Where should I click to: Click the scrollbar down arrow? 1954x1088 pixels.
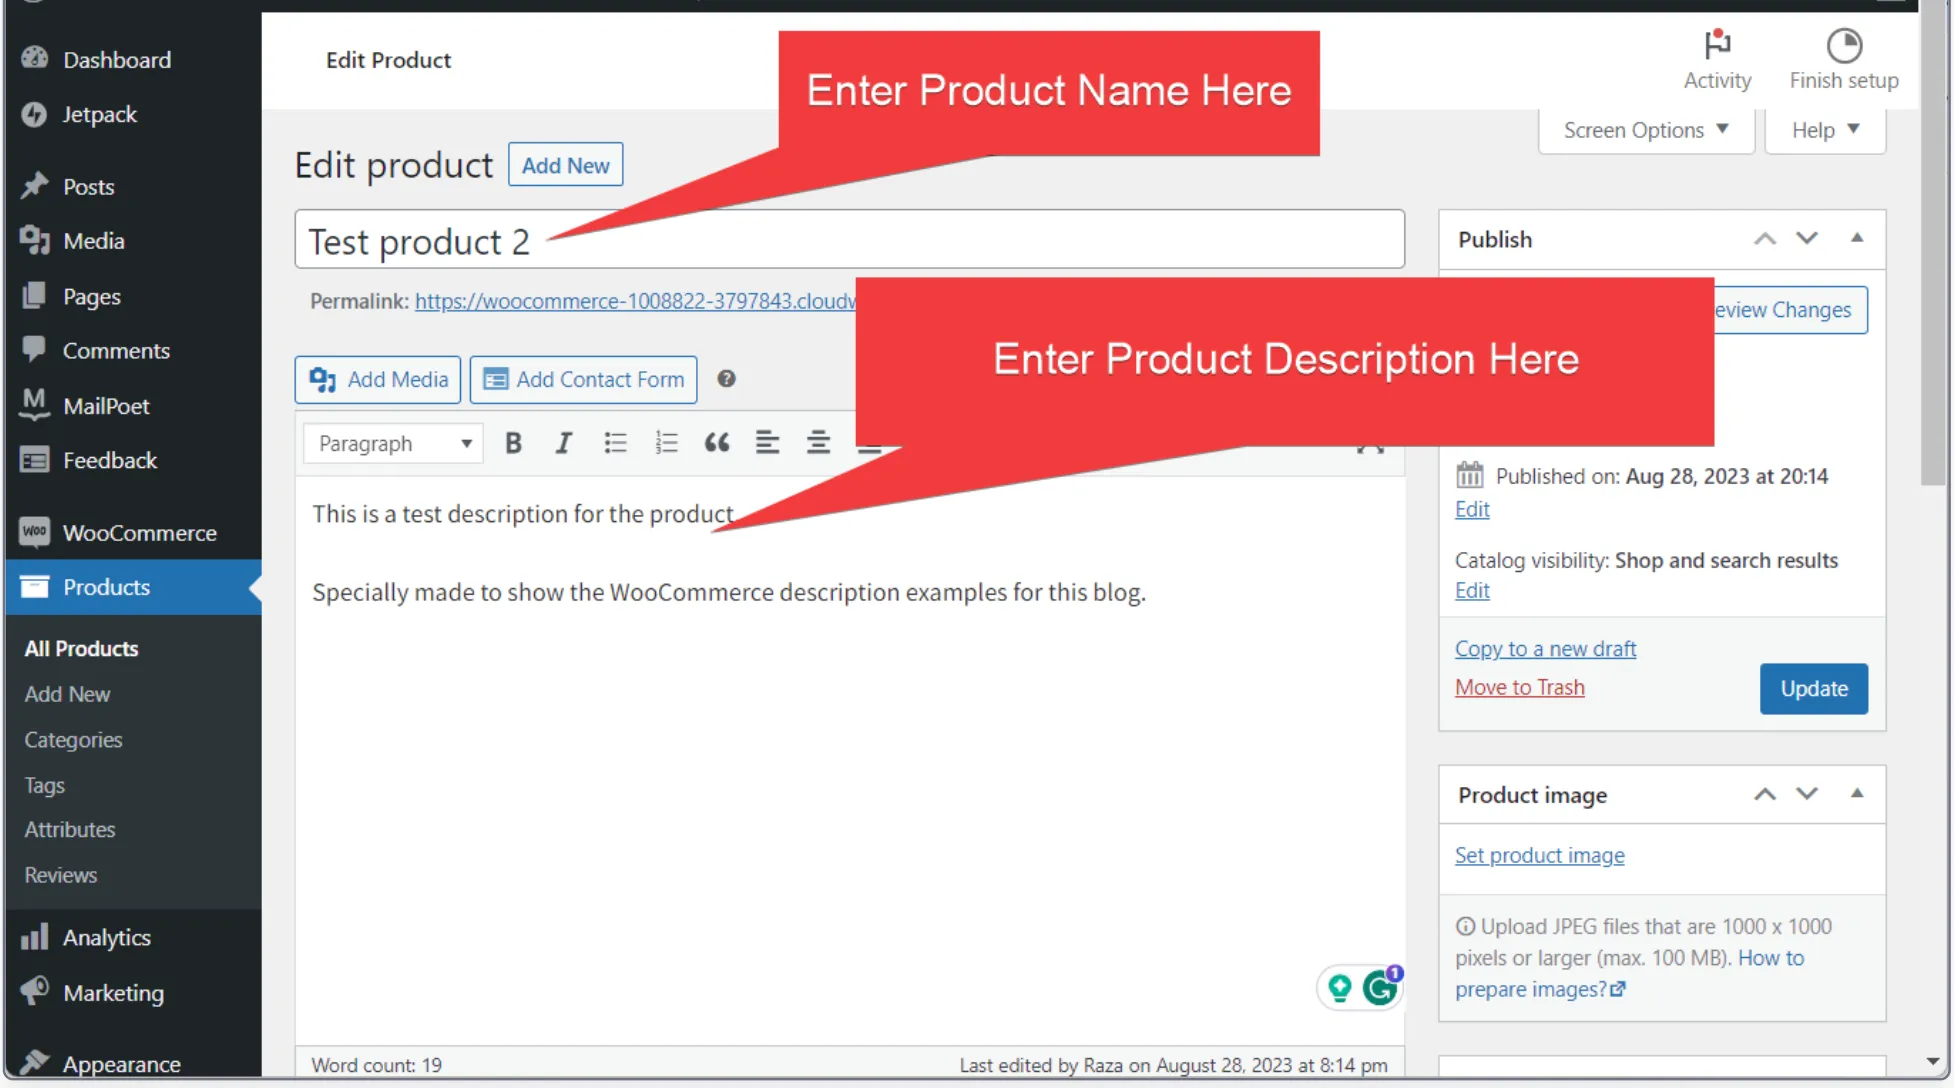(1932, 1062)
